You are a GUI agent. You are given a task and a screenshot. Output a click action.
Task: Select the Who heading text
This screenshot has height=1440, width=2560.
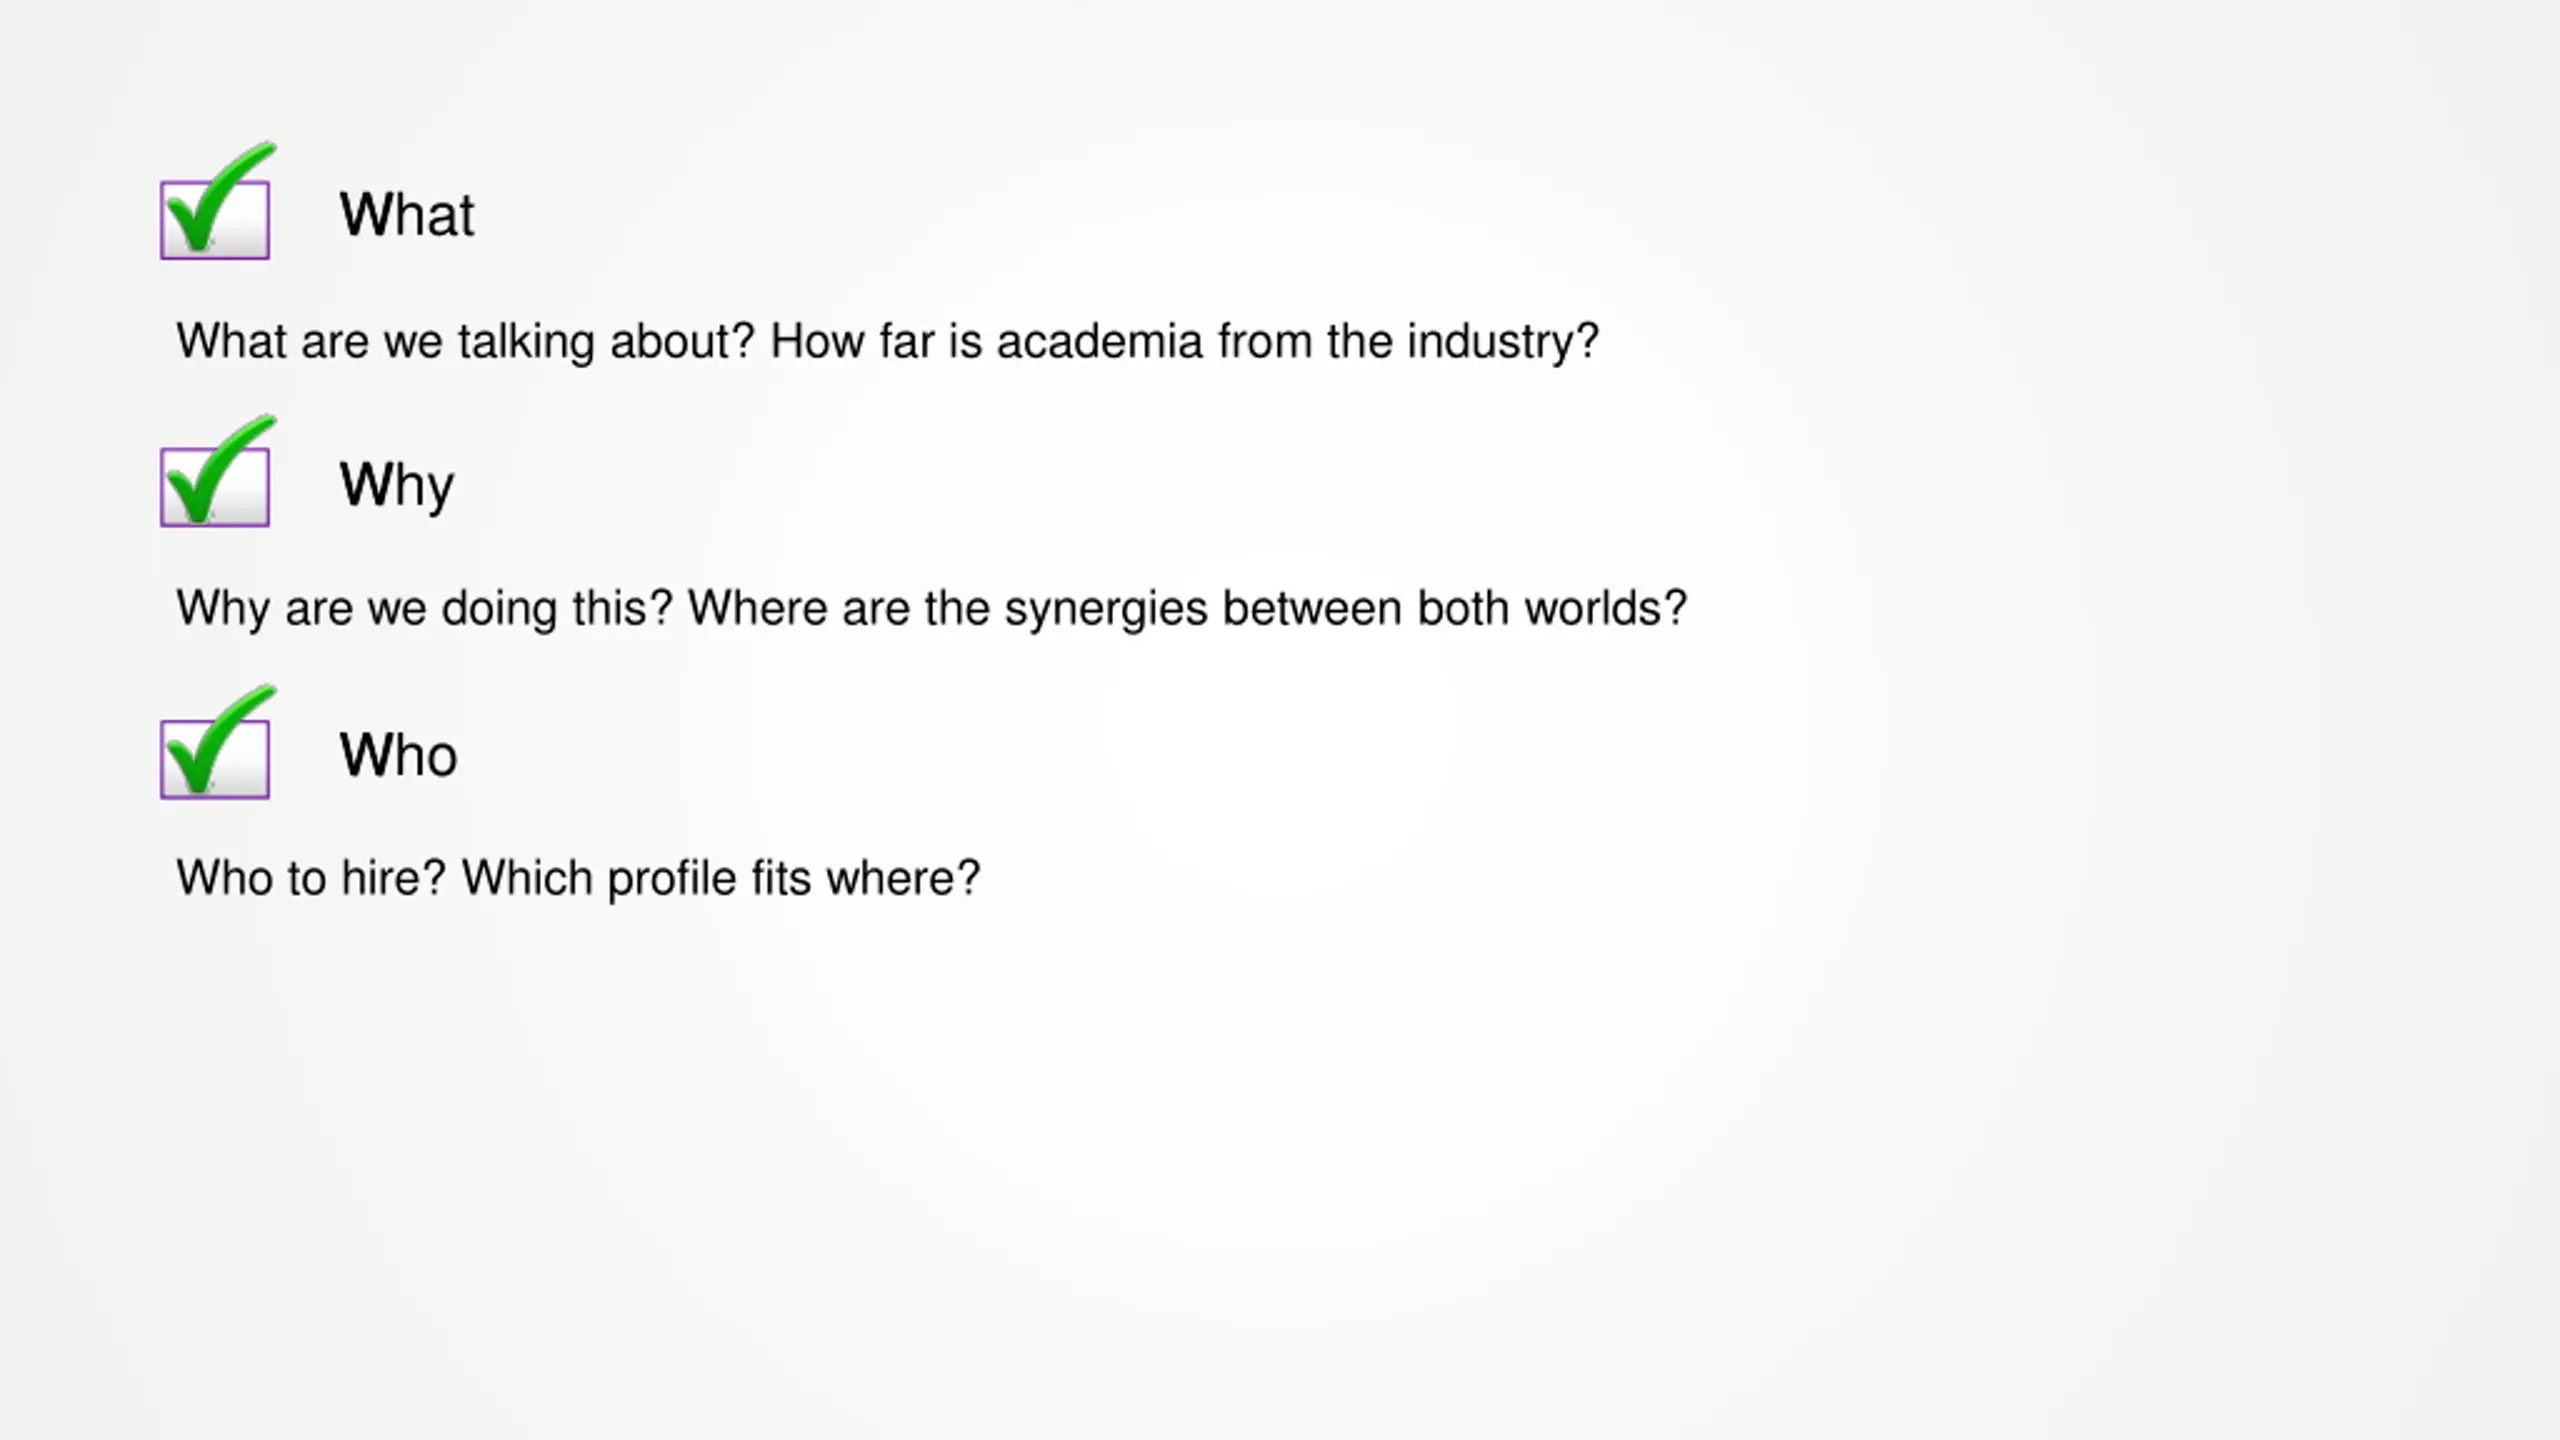pyautogui.click(x=398, y=754)
